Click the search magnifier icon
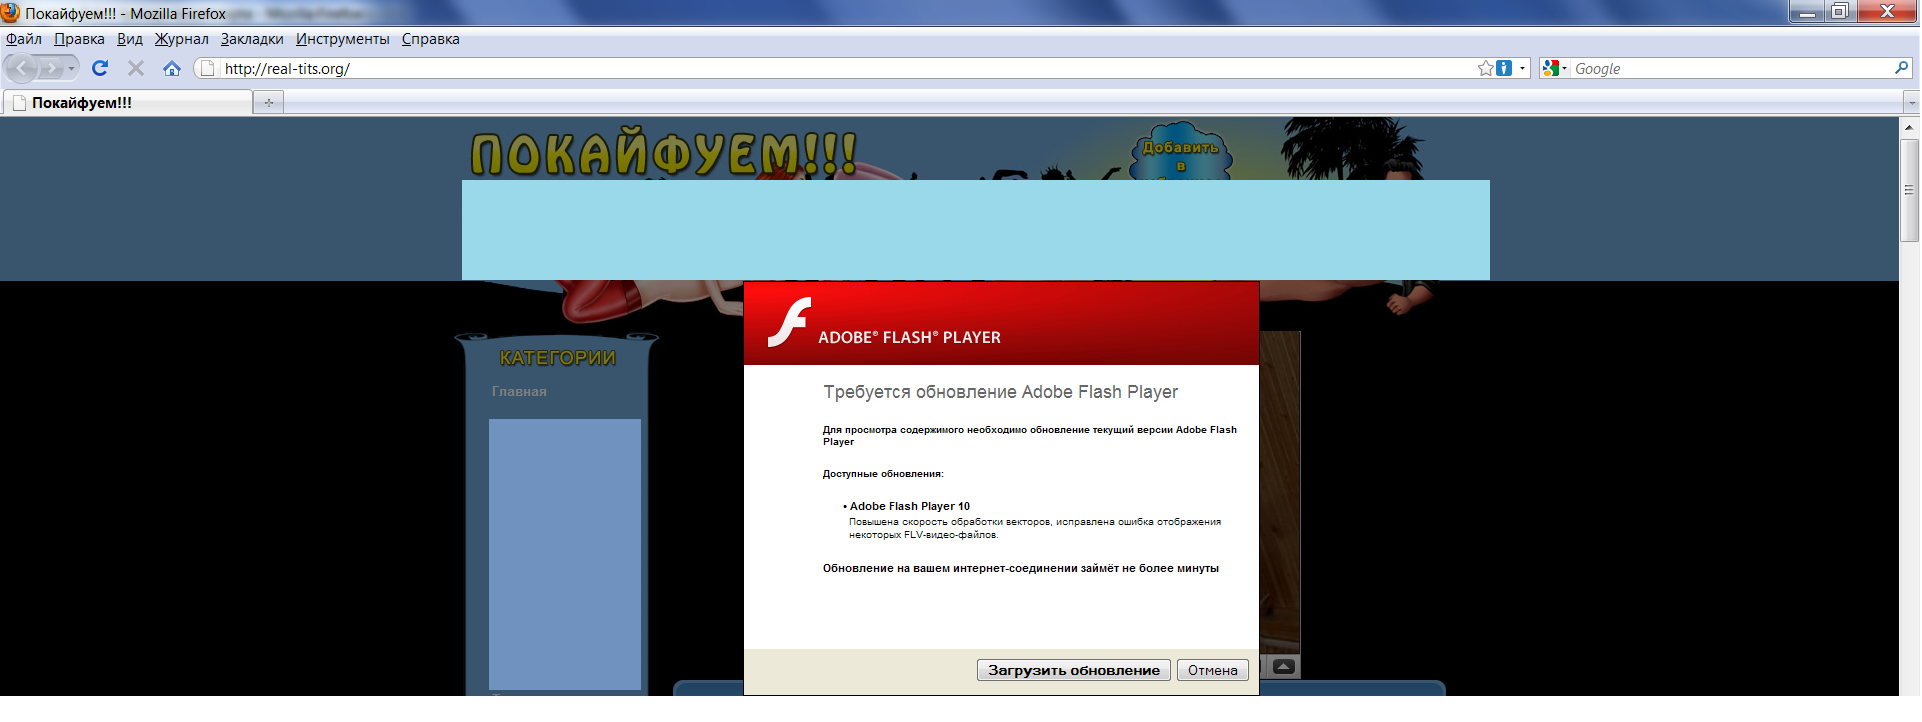 tap(1901, 68)
